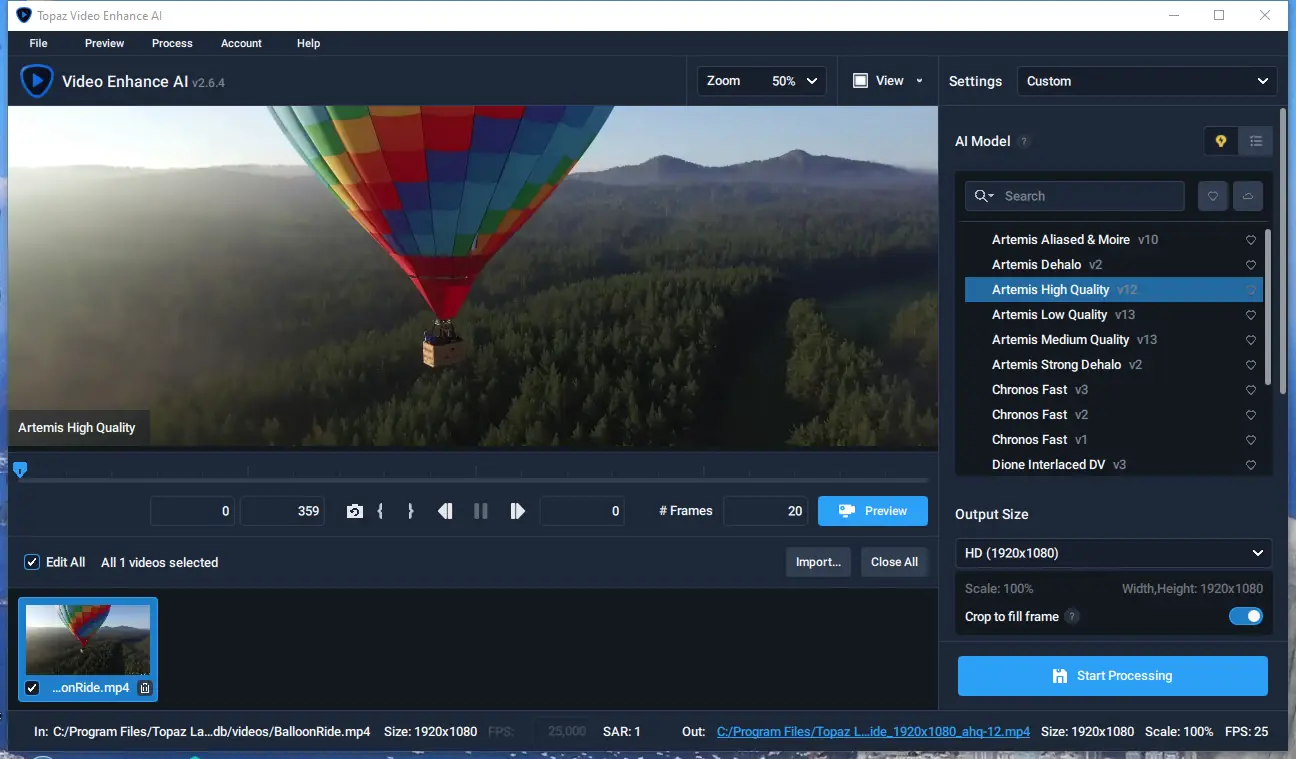
Task: Switch AI Model to suggested lightbulb view
Action: click(1221, 141)
